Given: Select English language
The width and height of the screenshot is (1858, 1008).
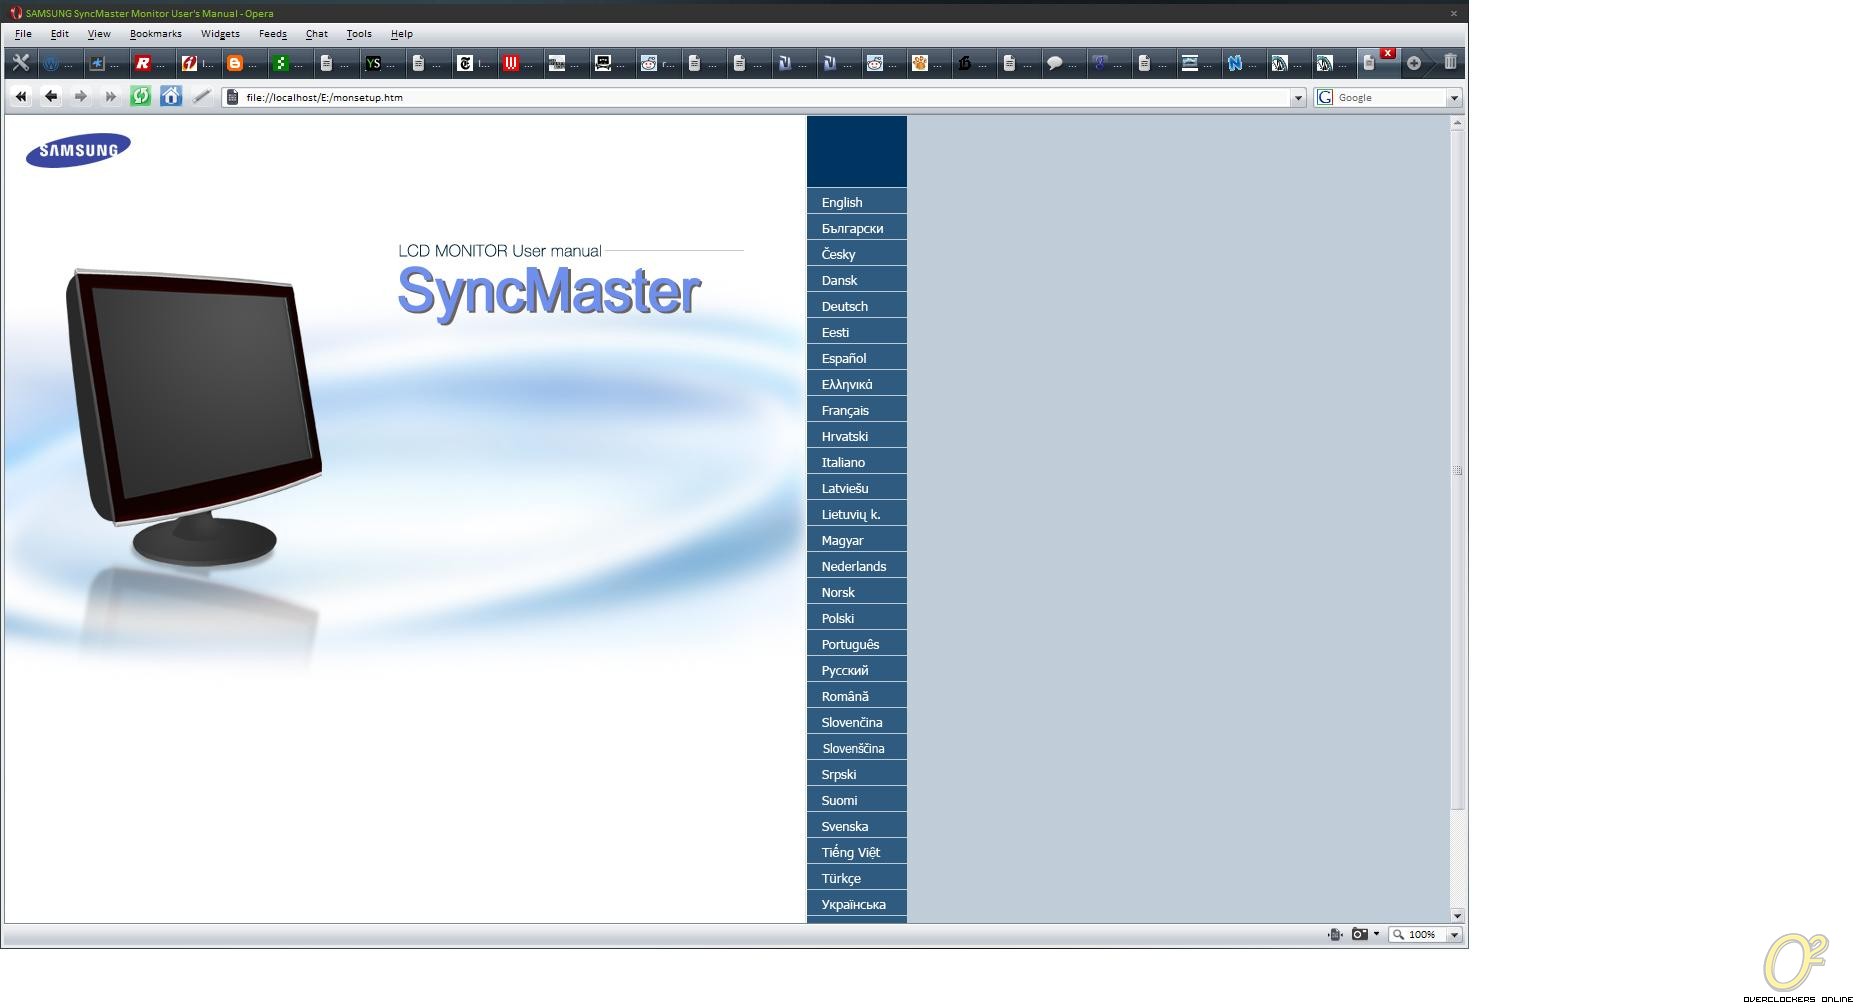Looking at the screenshot, I should point(857,202).
